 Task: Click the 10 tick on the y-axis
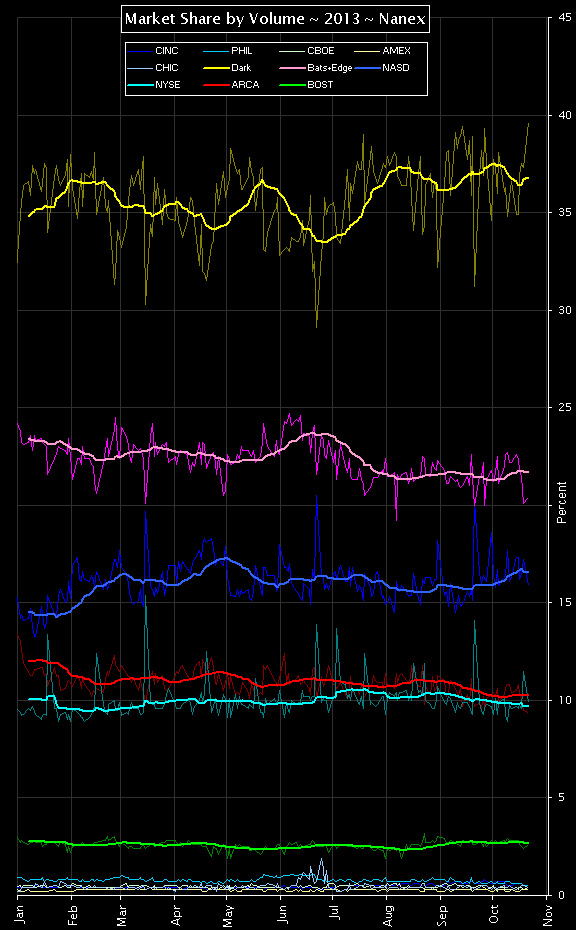pos(567,700)
